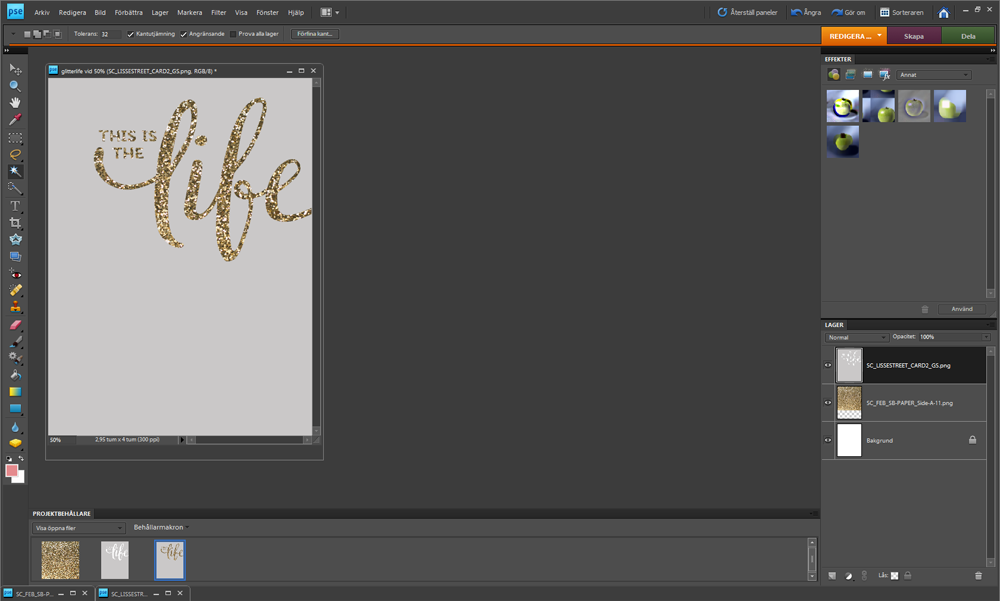Select the Eyedropper tool
This screenshot has width=1000, height=601.
point(14,119)
